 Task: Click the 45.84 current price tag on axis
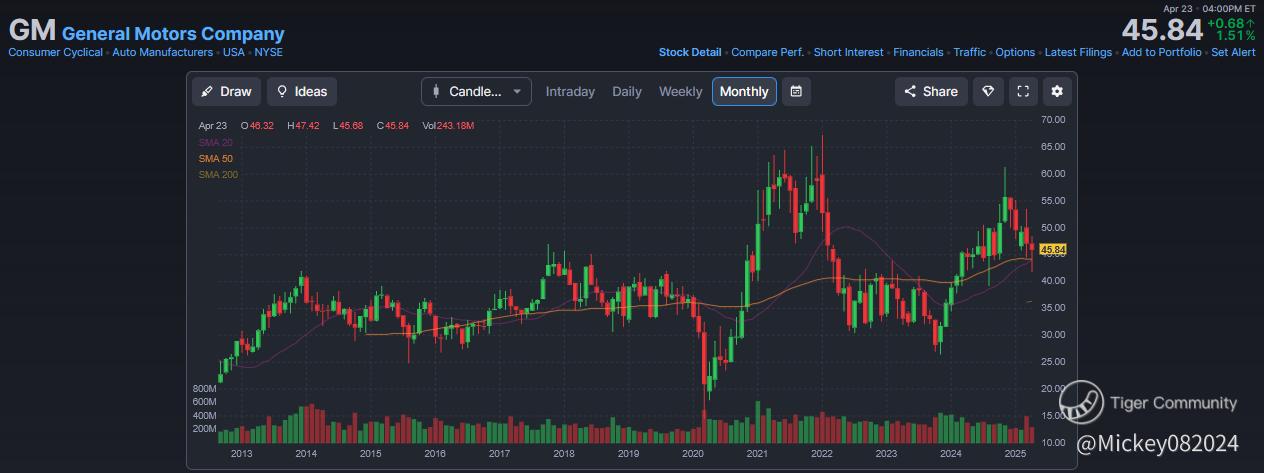tap(1053, 249)
